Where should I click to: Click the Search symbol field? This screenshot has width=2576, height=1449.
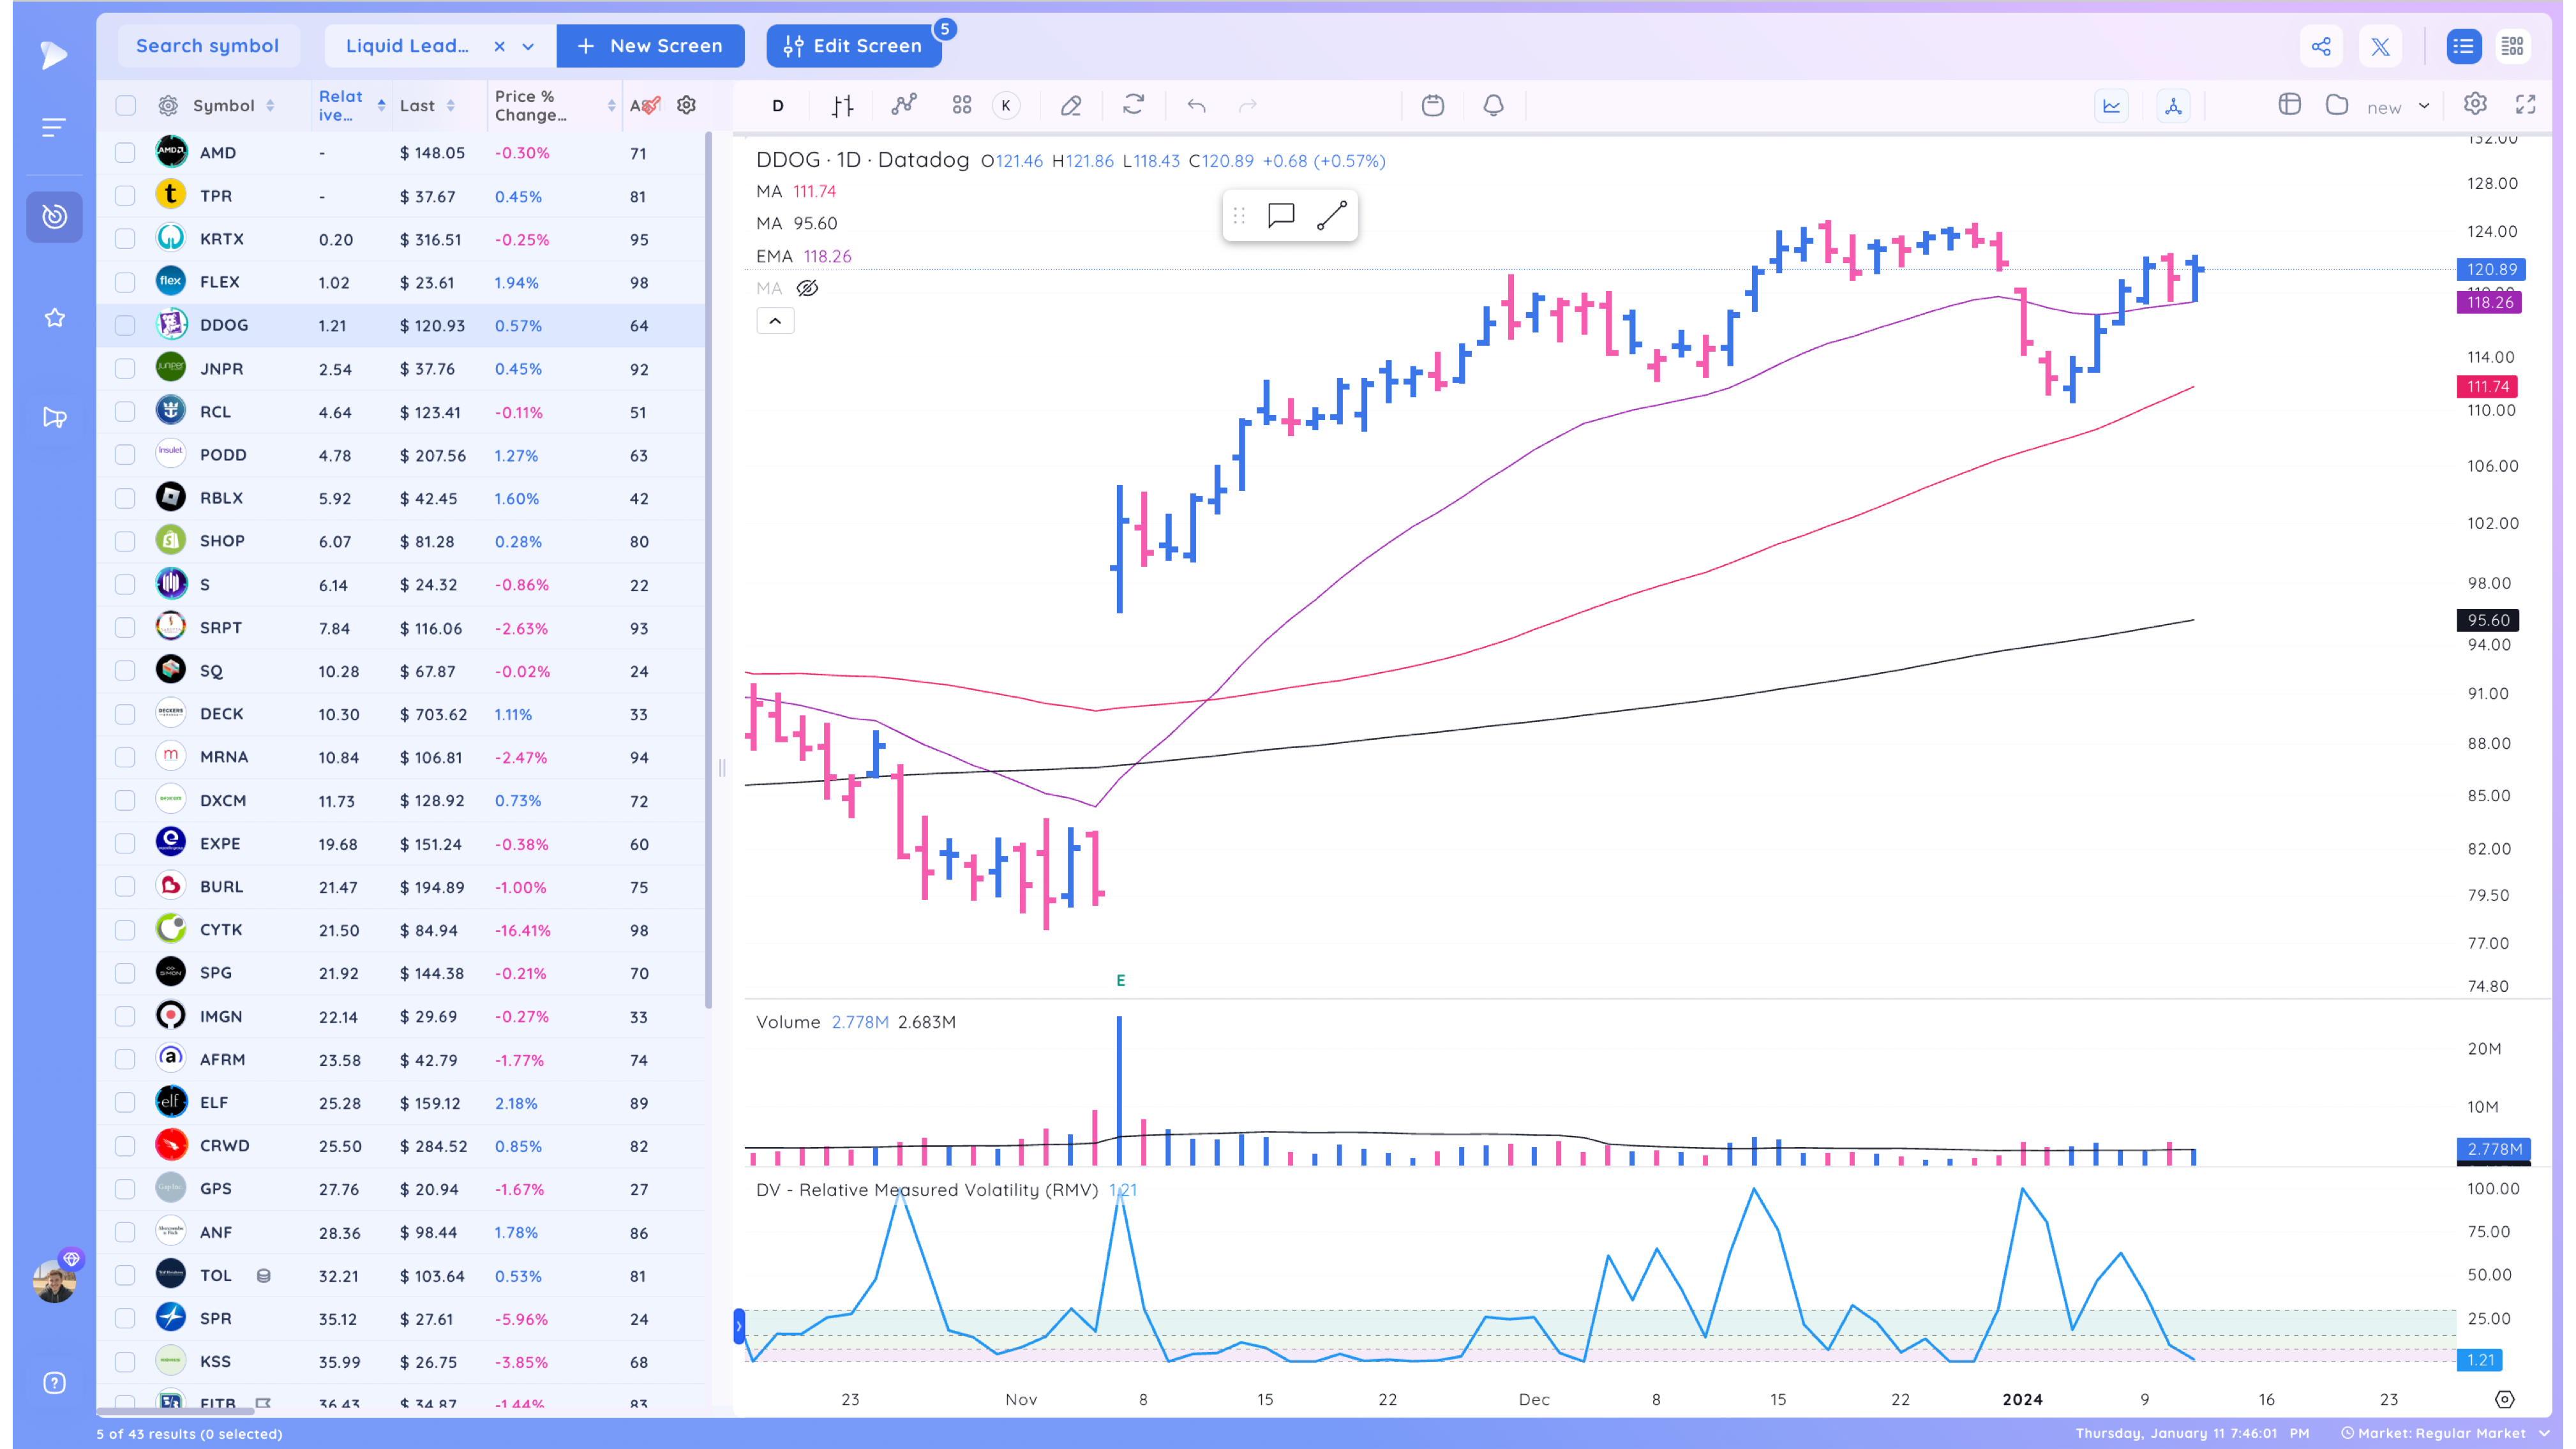tap(208, 46)
